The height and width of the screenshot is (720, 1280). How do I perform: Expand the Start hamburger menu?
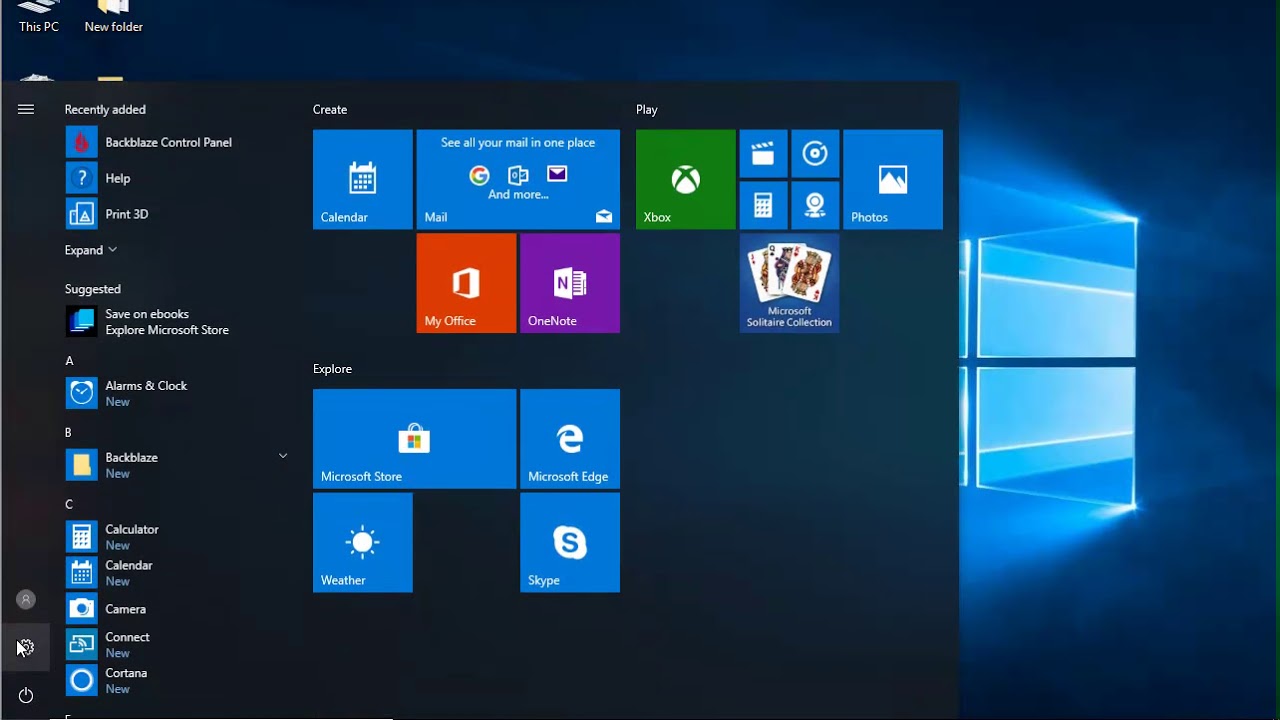point(26,109)
